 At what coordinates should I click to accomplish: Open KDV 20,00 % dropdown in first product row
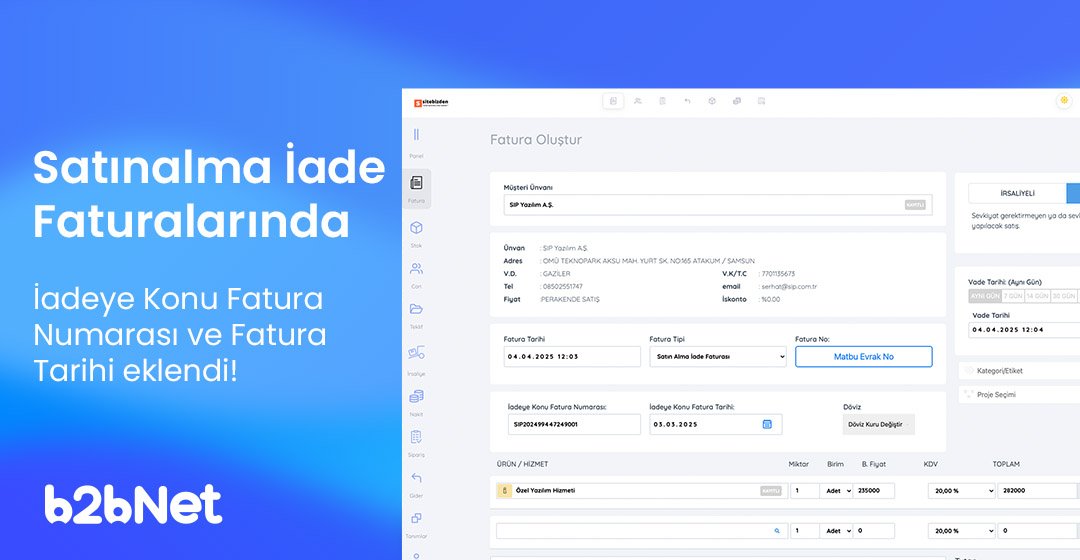[962, 490]
